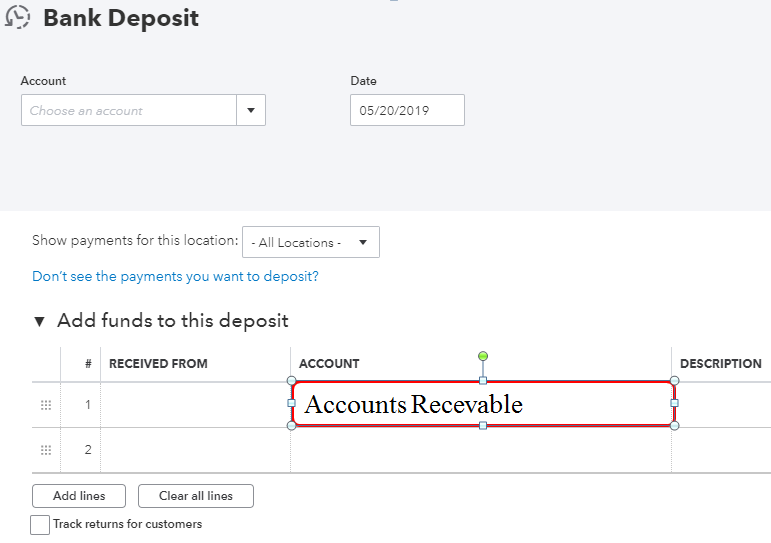Select the Accounts Recevable text box
This screenshot has width=771, height=543.
click(482, 404)
